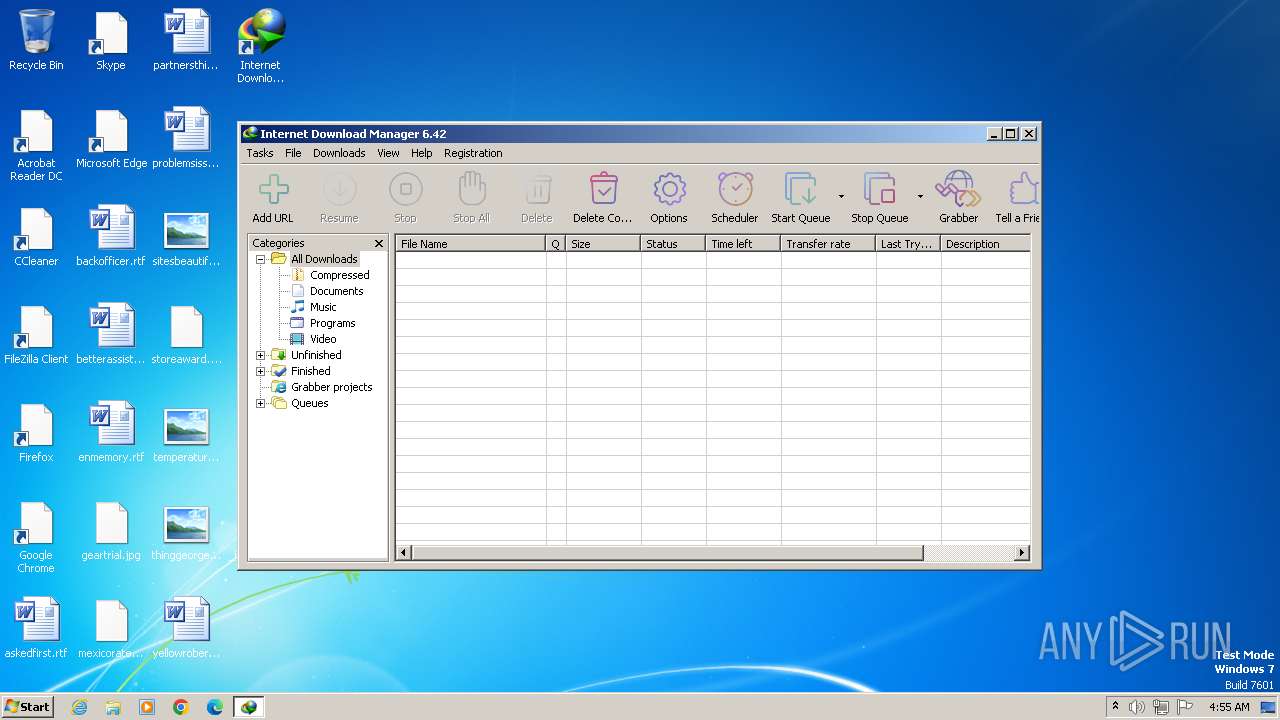Select the Firefox desktop shortcut
This screenshot has width=1280, height=720.
click(x=36, y=432)
